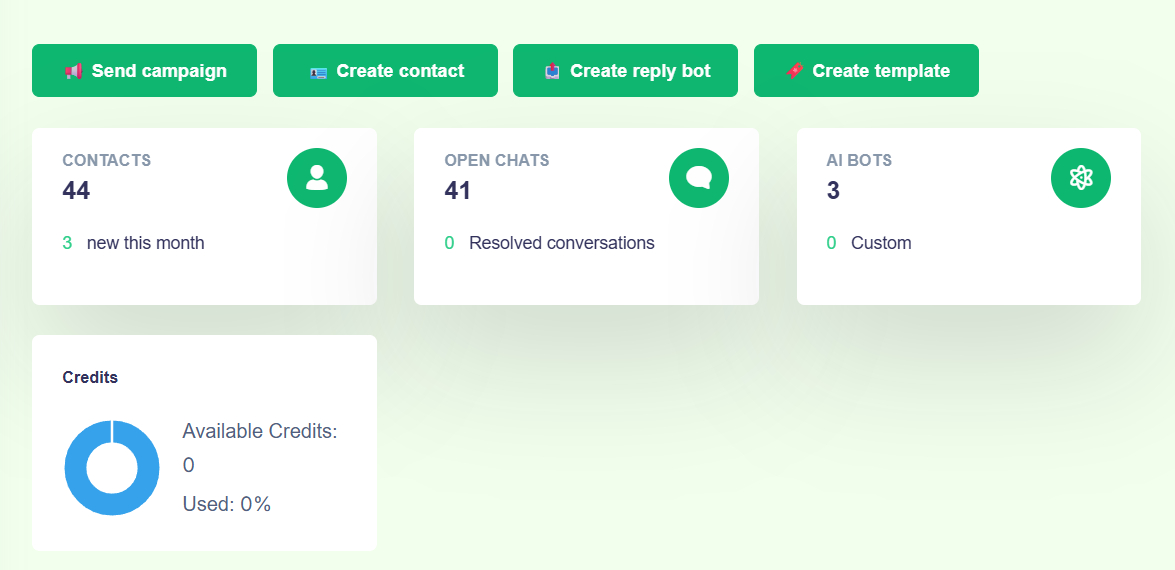Select the contacts count 44

point(76,190)
